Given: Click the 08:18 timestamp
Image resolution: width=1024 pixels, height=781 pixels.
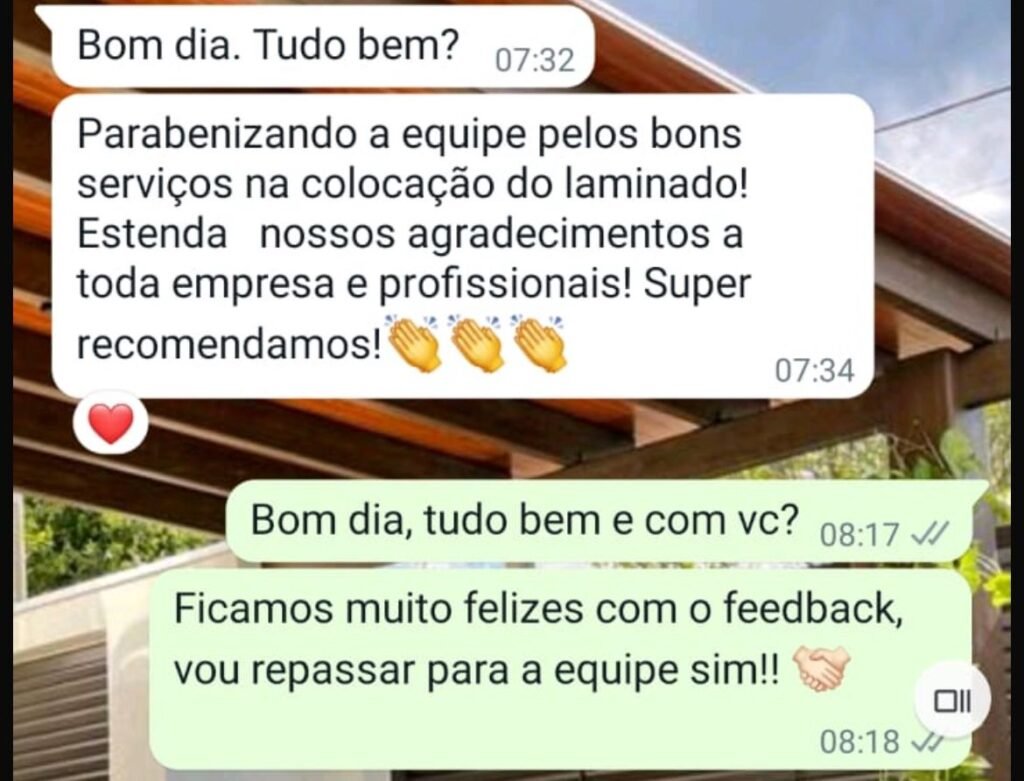Looking at the screenshot, I should point(859,742).
